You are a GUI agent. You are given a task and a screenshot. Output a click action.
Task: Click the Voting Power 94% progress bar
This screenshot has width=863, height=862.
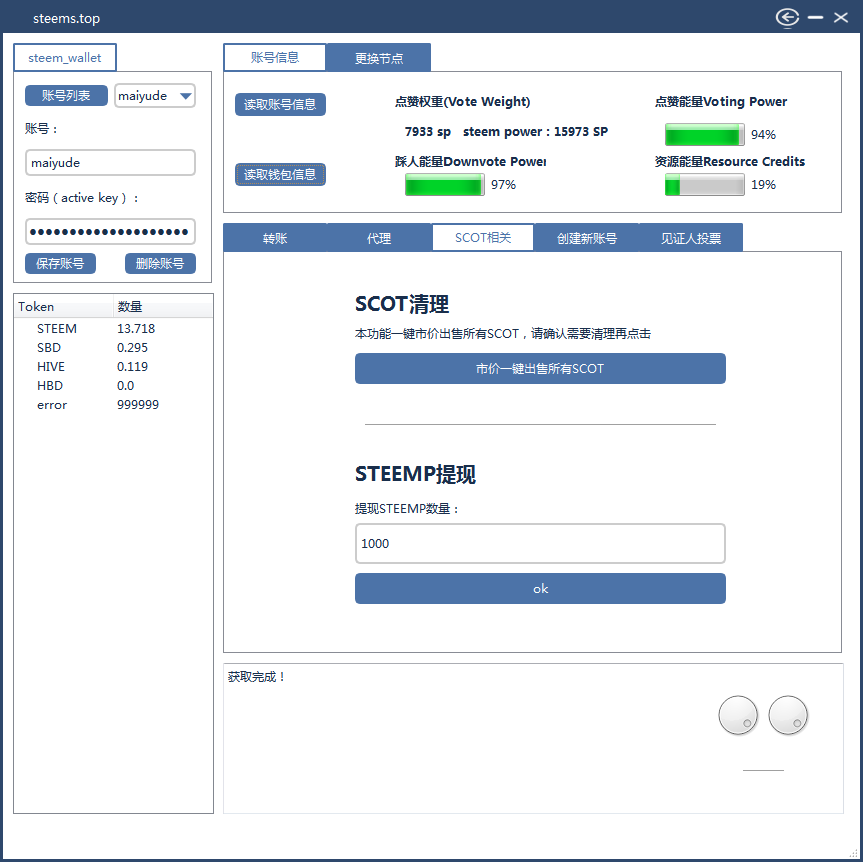point(704,134)
